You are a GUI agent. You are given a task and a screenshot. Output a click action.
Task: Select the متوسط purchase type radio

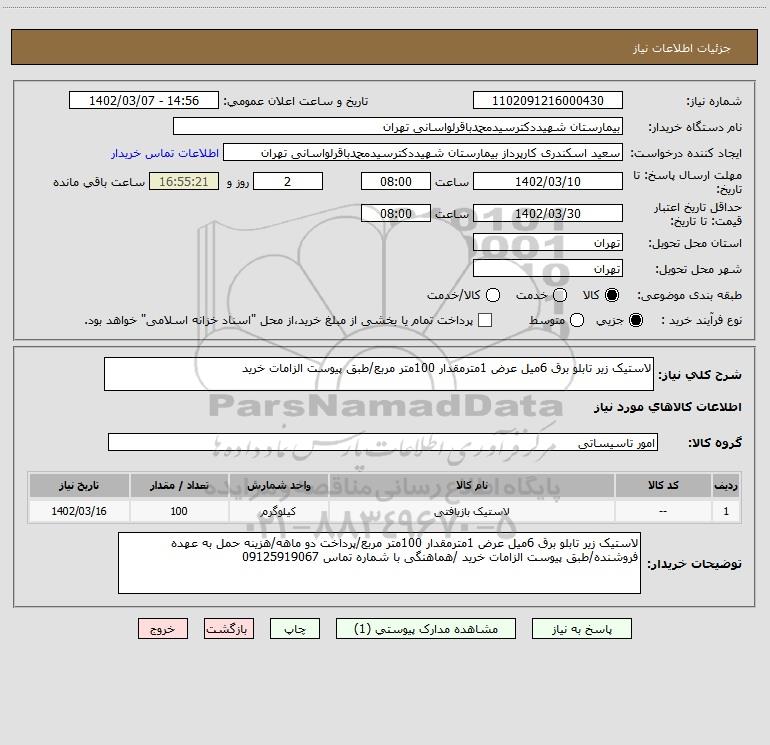(x=577, y=320)
